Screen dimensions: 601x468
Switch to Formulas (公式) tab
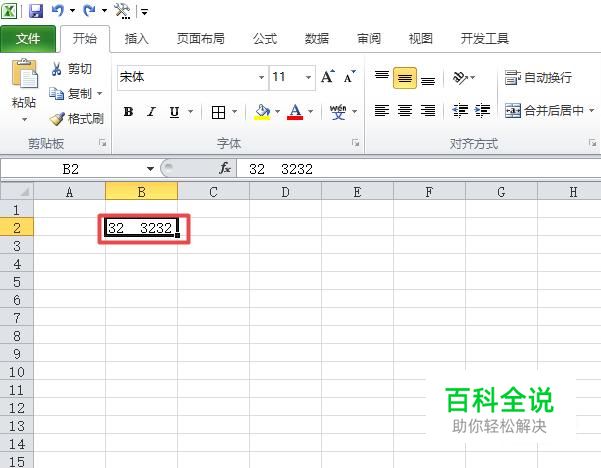[x=264, y=39]
